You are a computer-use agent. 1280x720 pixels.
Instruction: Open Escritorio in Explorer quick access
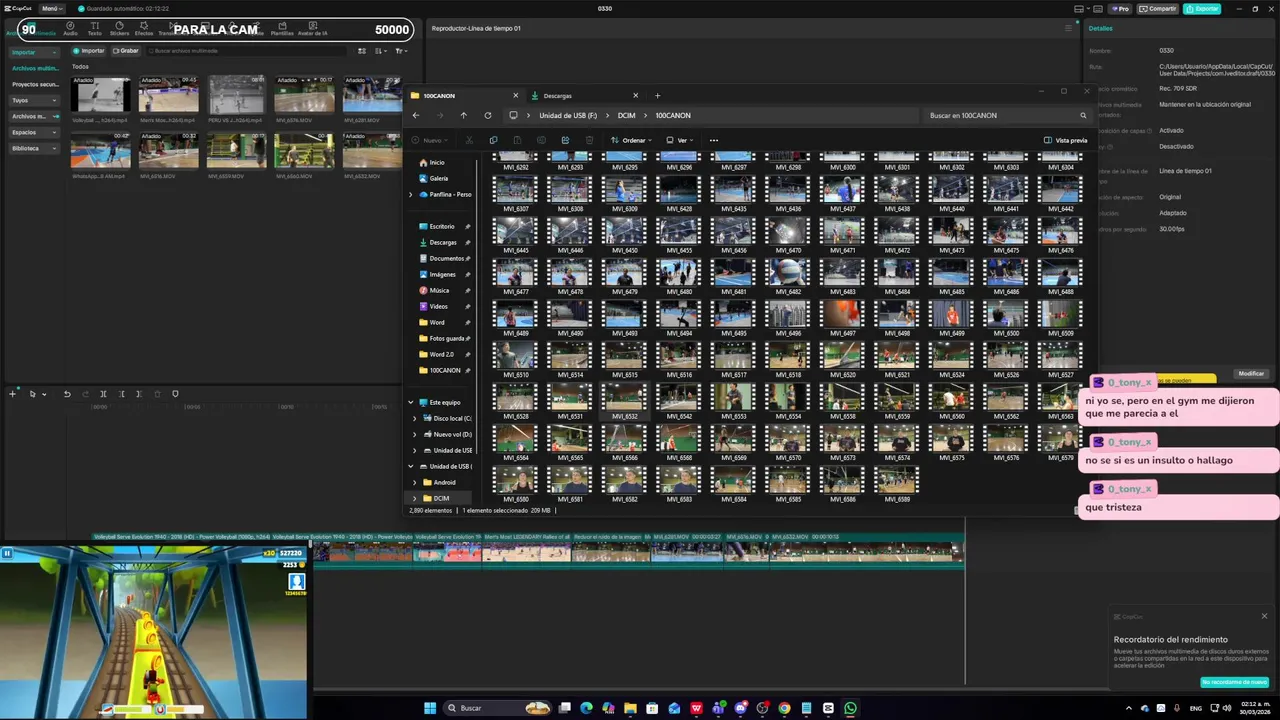tap(441, 226)
